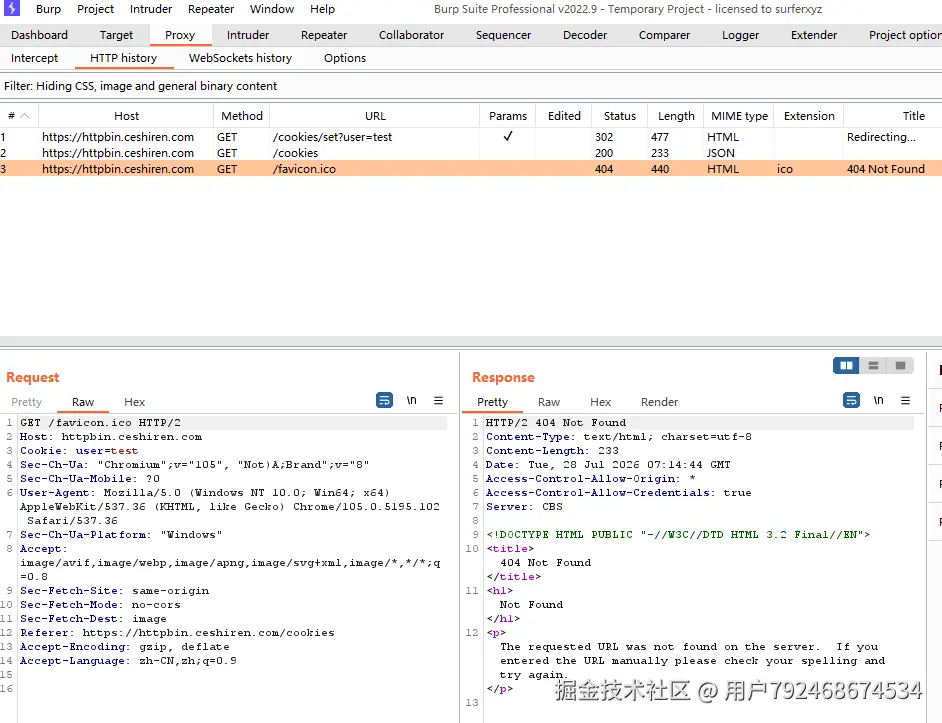
Task: Open the Logger tab
Action: [x=740, y=35]
